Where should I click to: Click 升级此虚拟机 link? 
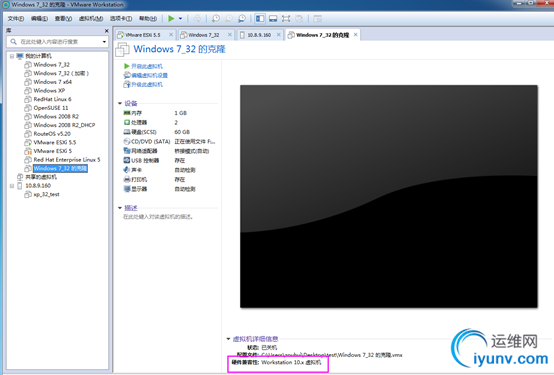(x=147, y=84)
